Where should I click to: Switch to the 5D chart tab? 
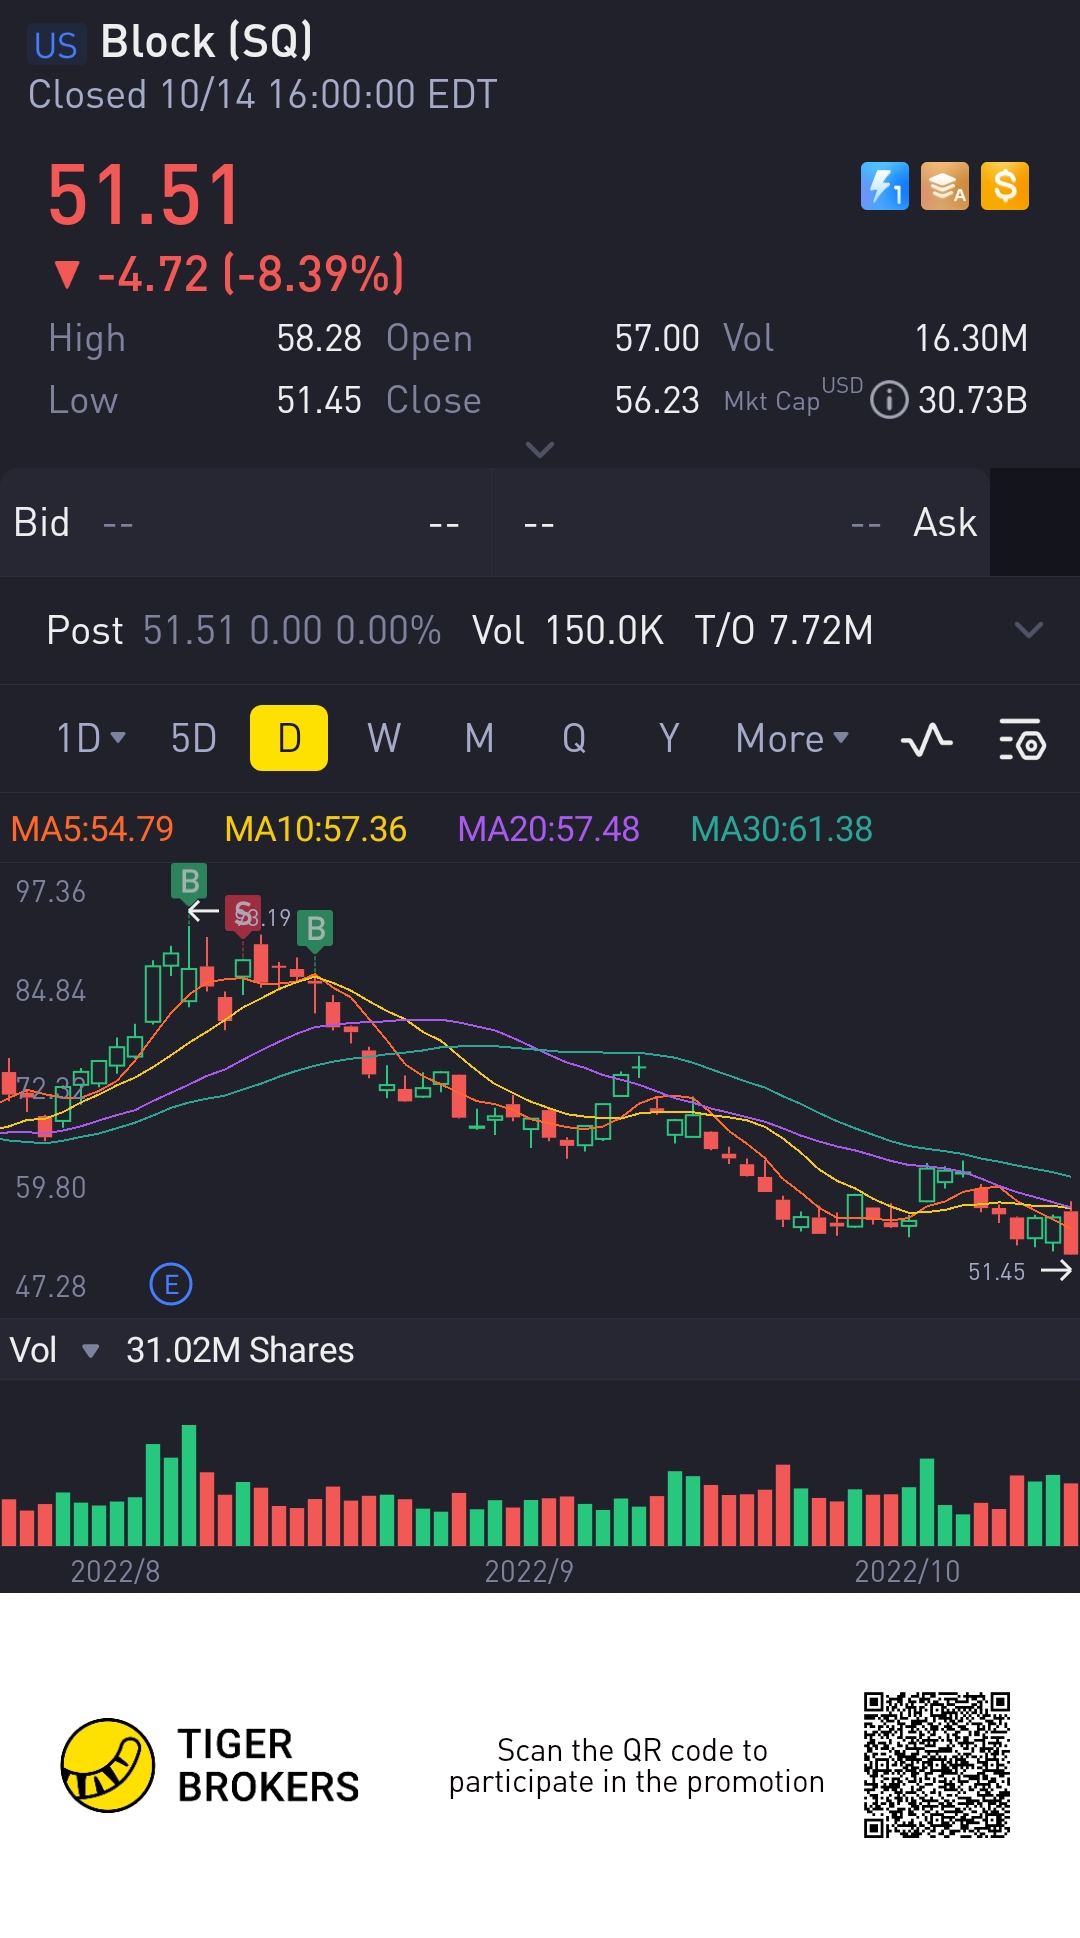194,738
